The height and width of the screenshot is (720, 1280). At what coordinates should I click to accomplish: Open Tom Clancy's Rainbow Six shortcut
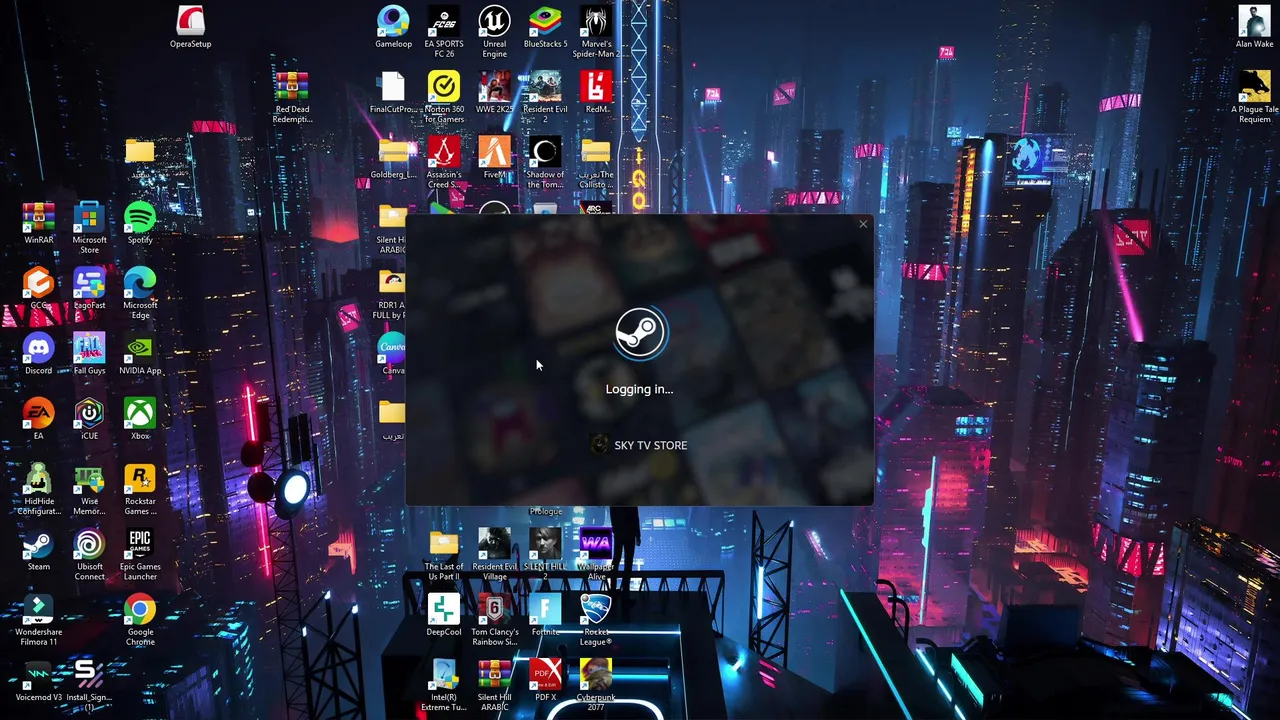[x=494, y=619]
